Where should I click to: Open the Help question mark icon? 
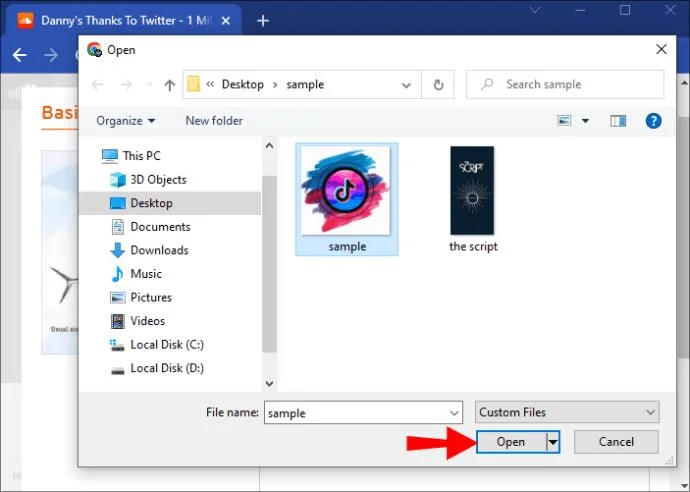(653, 121)
